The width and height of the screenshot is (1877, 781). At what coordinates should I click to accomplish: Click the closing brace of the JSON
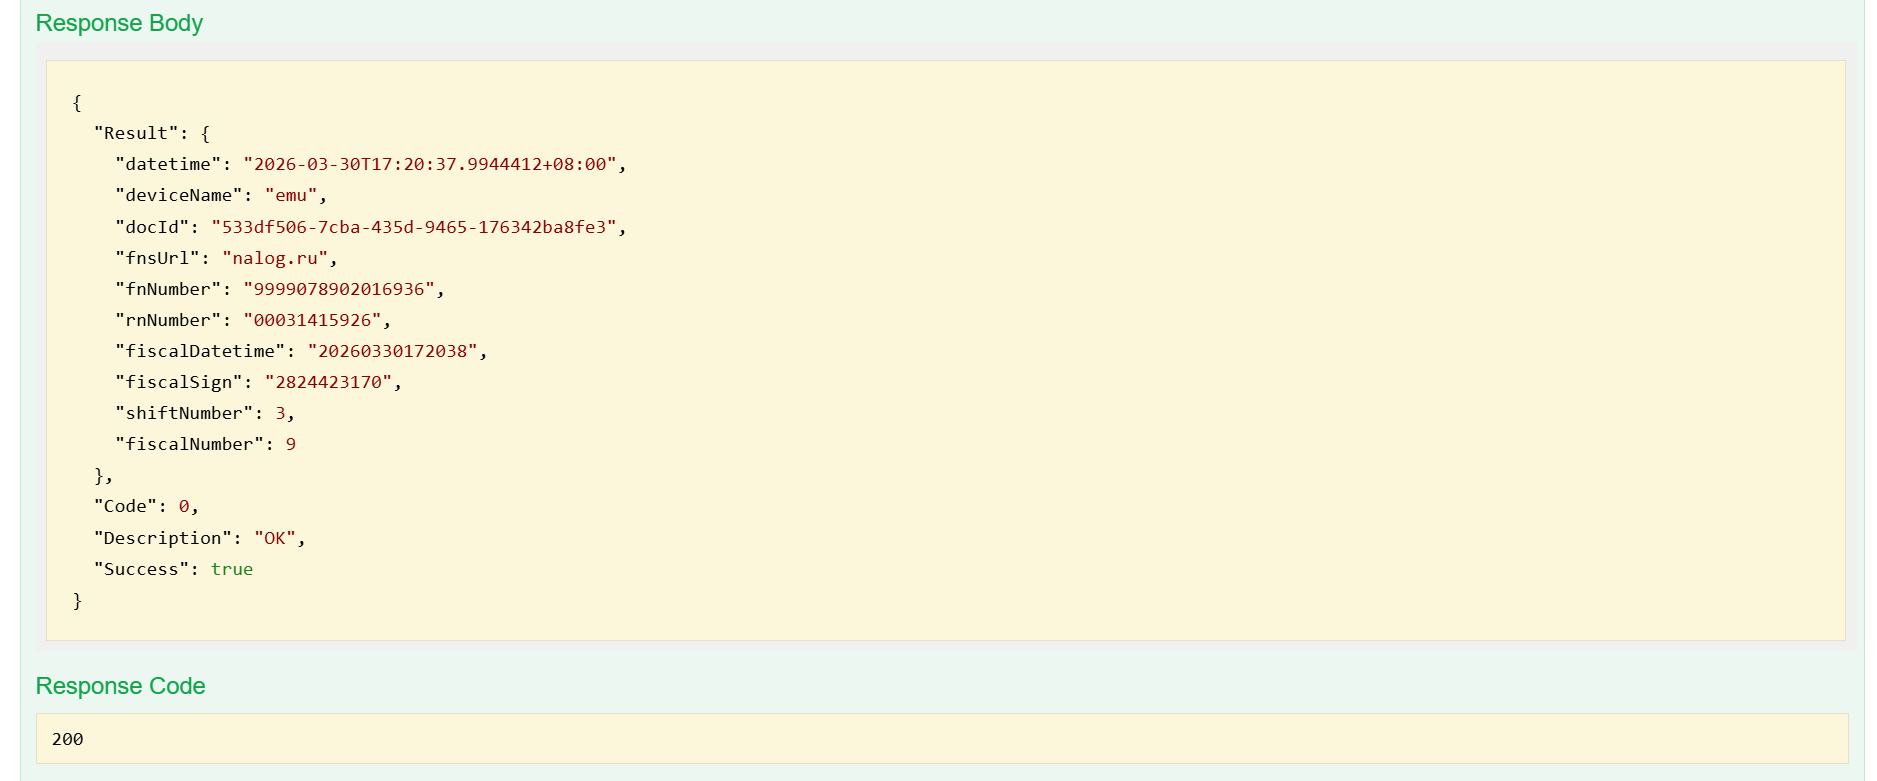pyautogui.click(x=77, y=600)
